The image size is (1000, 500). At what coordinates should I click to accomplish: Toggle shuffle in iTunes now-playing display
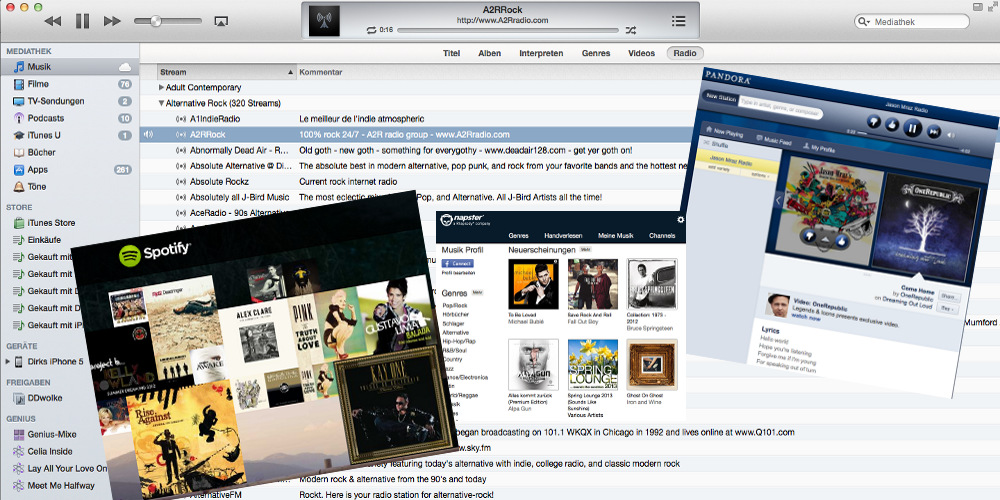click(630, 29)
